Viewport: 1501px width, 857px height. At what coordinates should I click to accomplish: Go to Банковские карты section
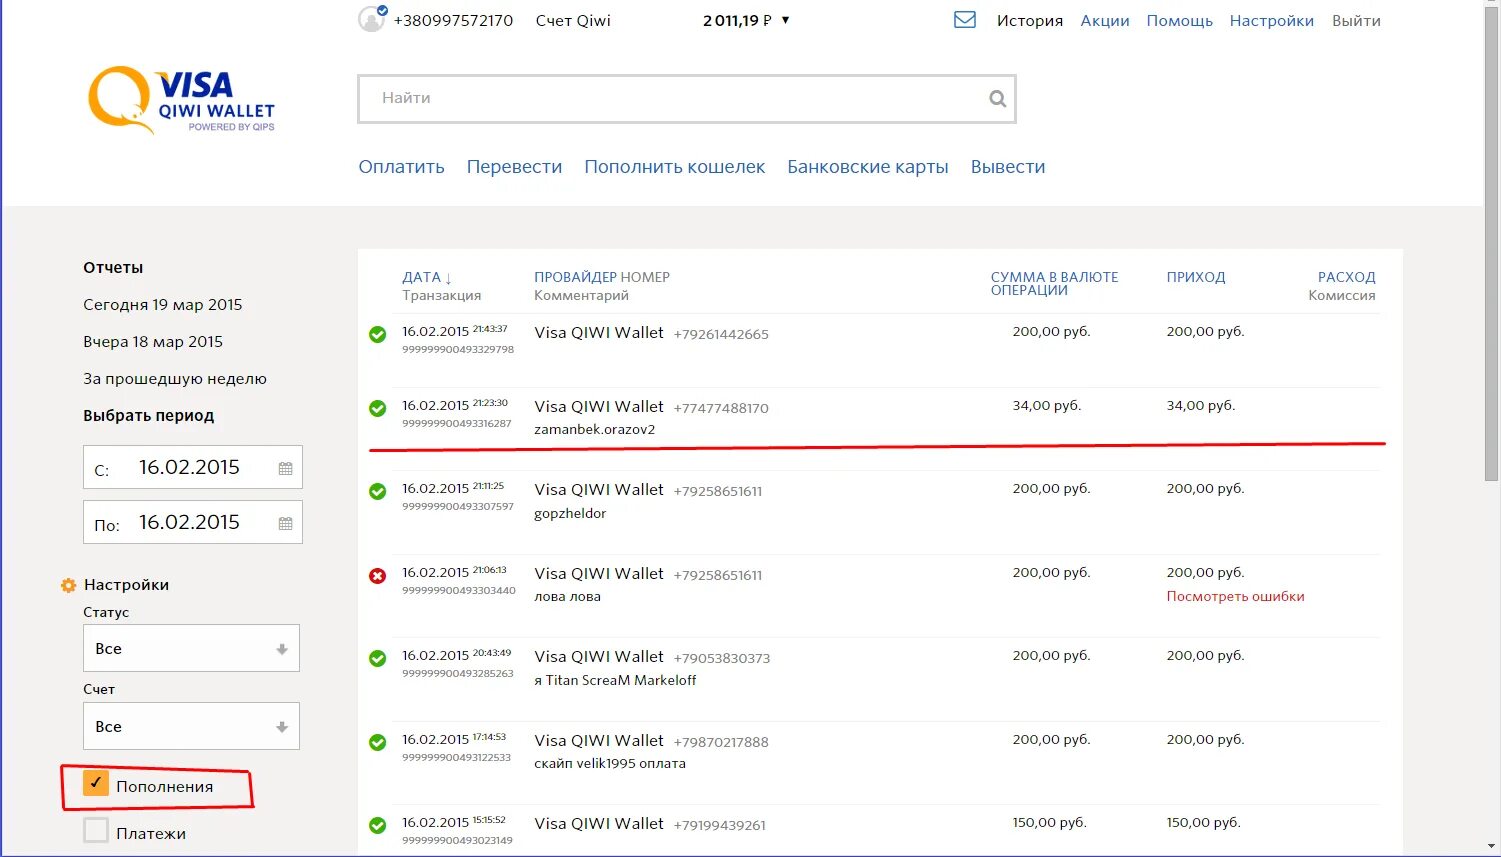point(868,167)
